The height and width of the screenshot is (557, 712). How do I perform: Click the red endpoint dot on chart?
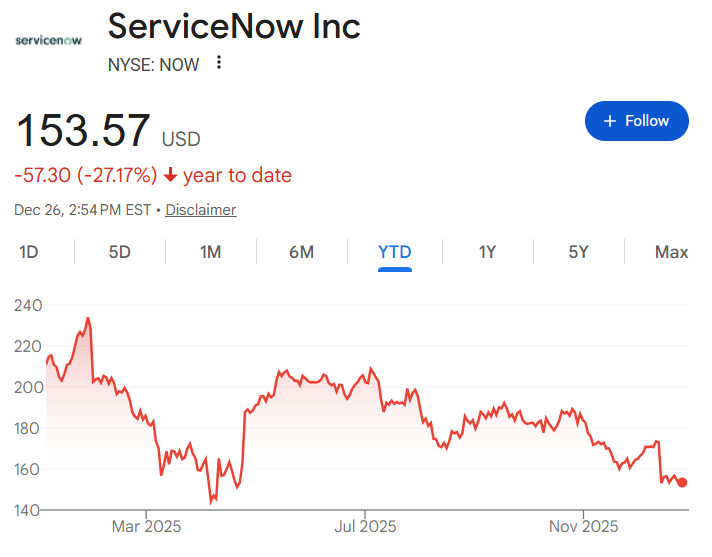[x=683, y=482]
